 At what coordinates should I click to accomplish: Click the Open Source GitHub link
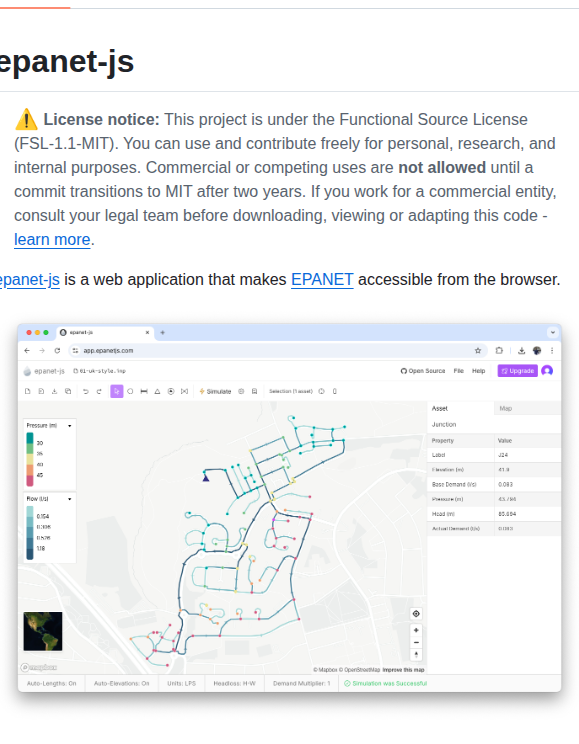pyautogui.click(x=423, y=371)
